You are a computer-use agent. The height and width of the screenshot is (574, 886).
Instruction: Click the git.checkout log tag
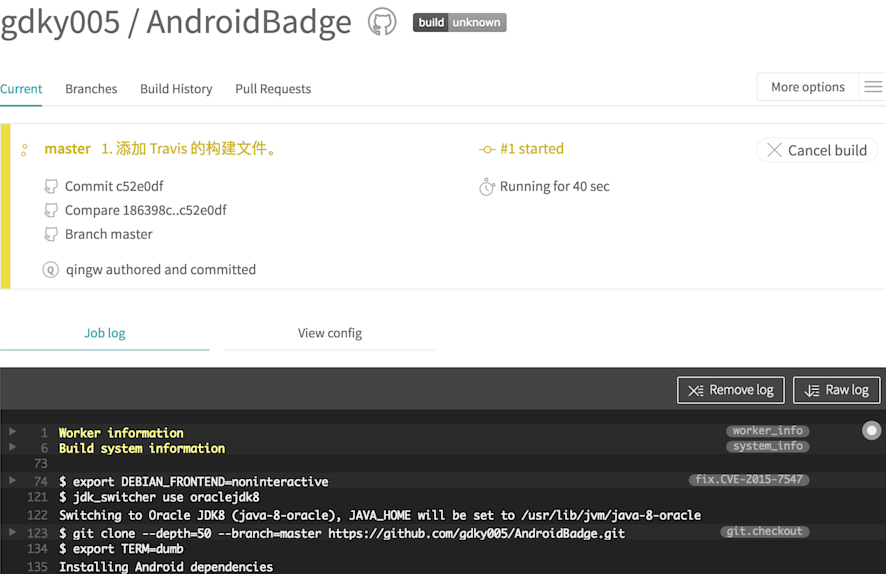[x=765, y=531]
